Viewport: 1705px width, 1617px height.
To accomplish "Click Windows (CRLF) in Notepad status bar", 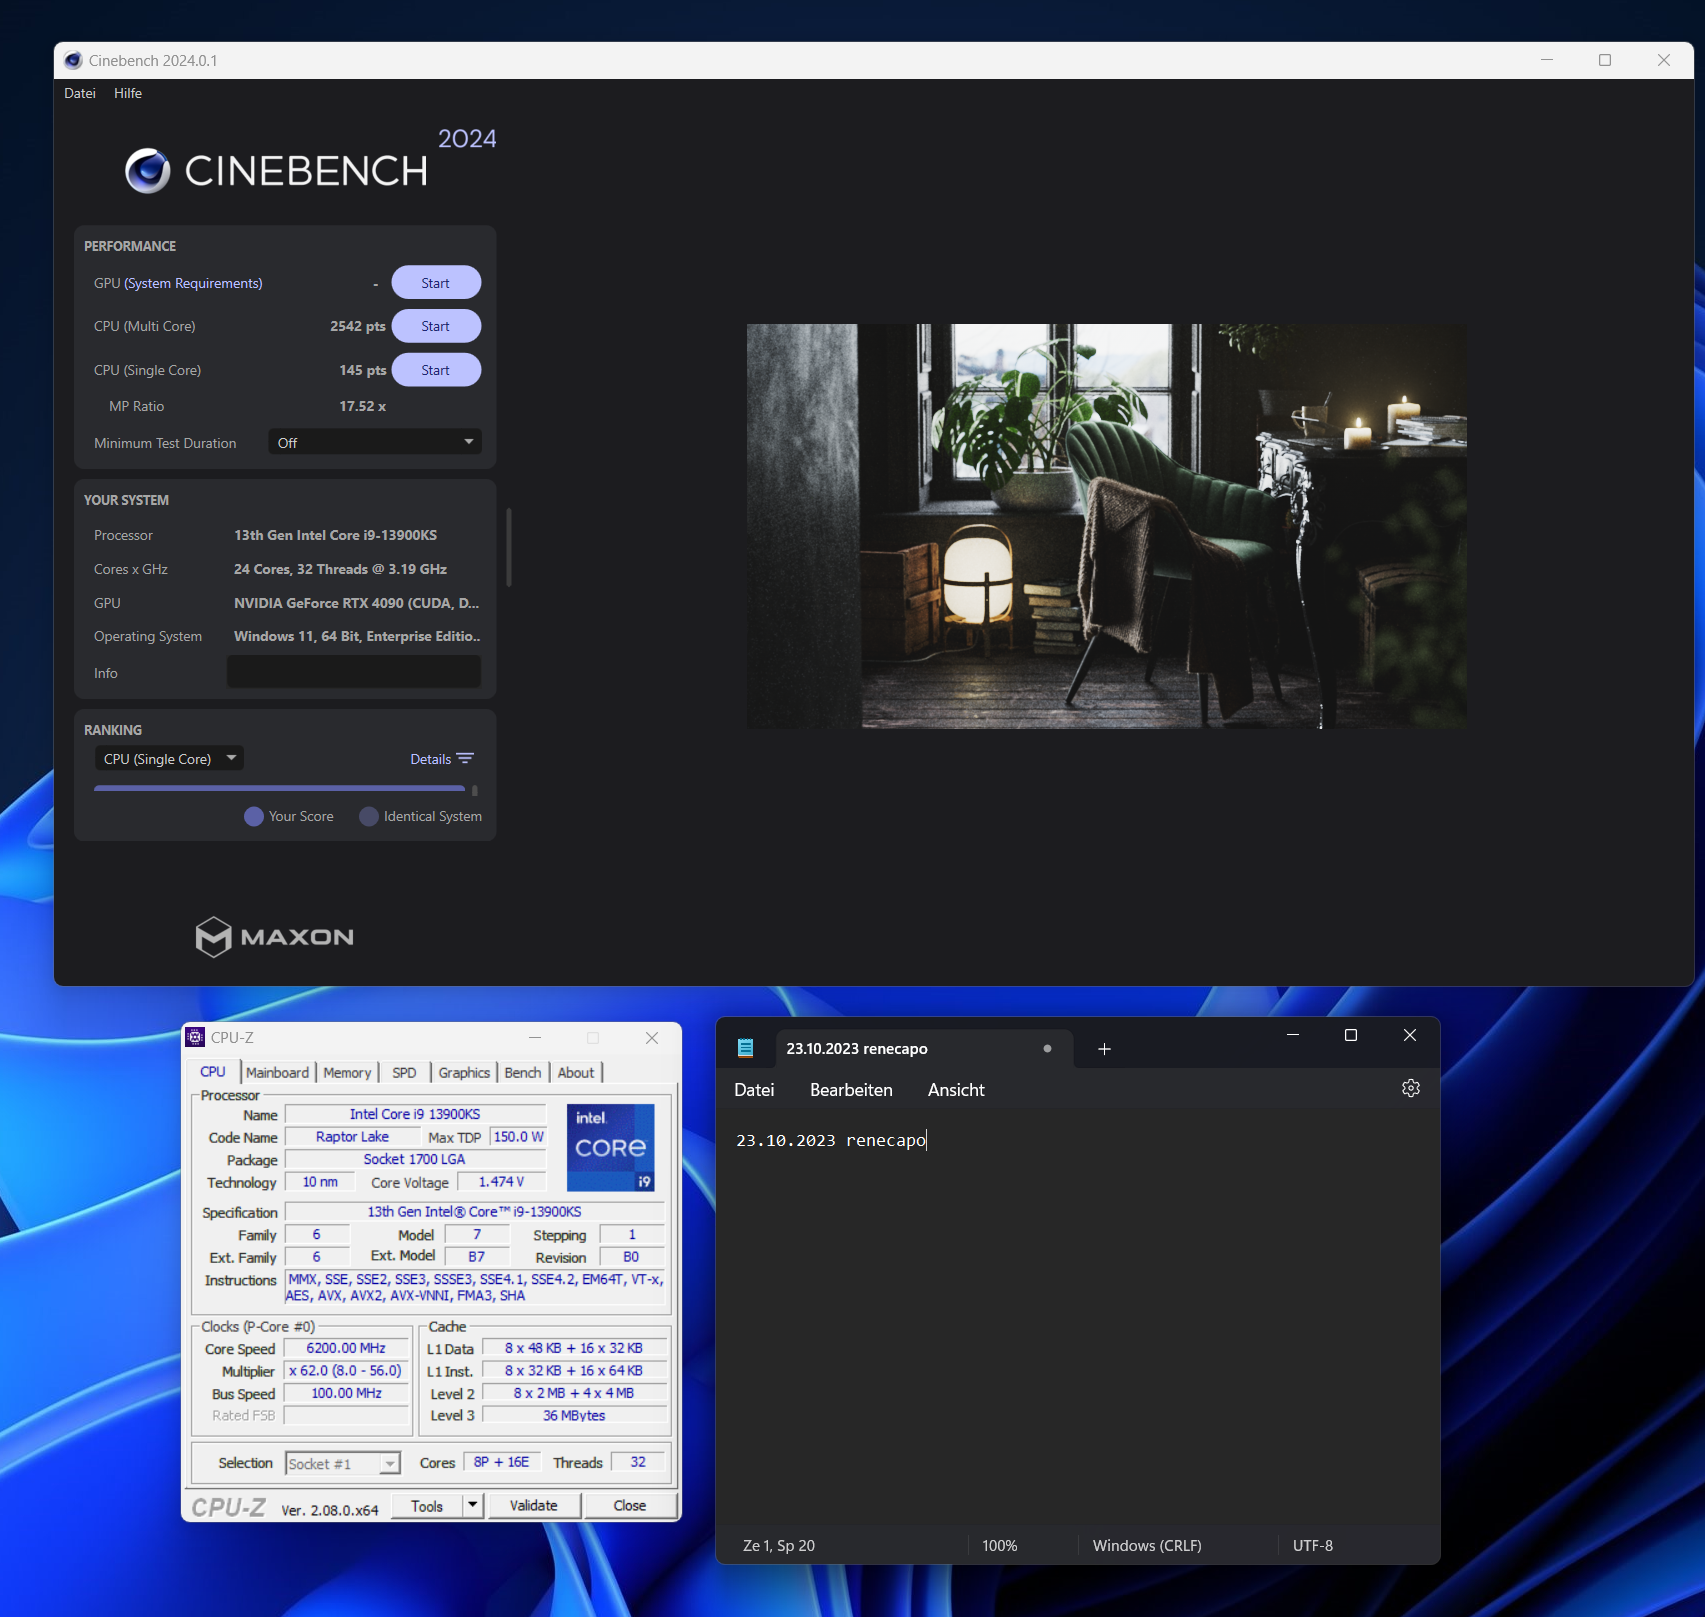I will [x=1147, y=1546].
